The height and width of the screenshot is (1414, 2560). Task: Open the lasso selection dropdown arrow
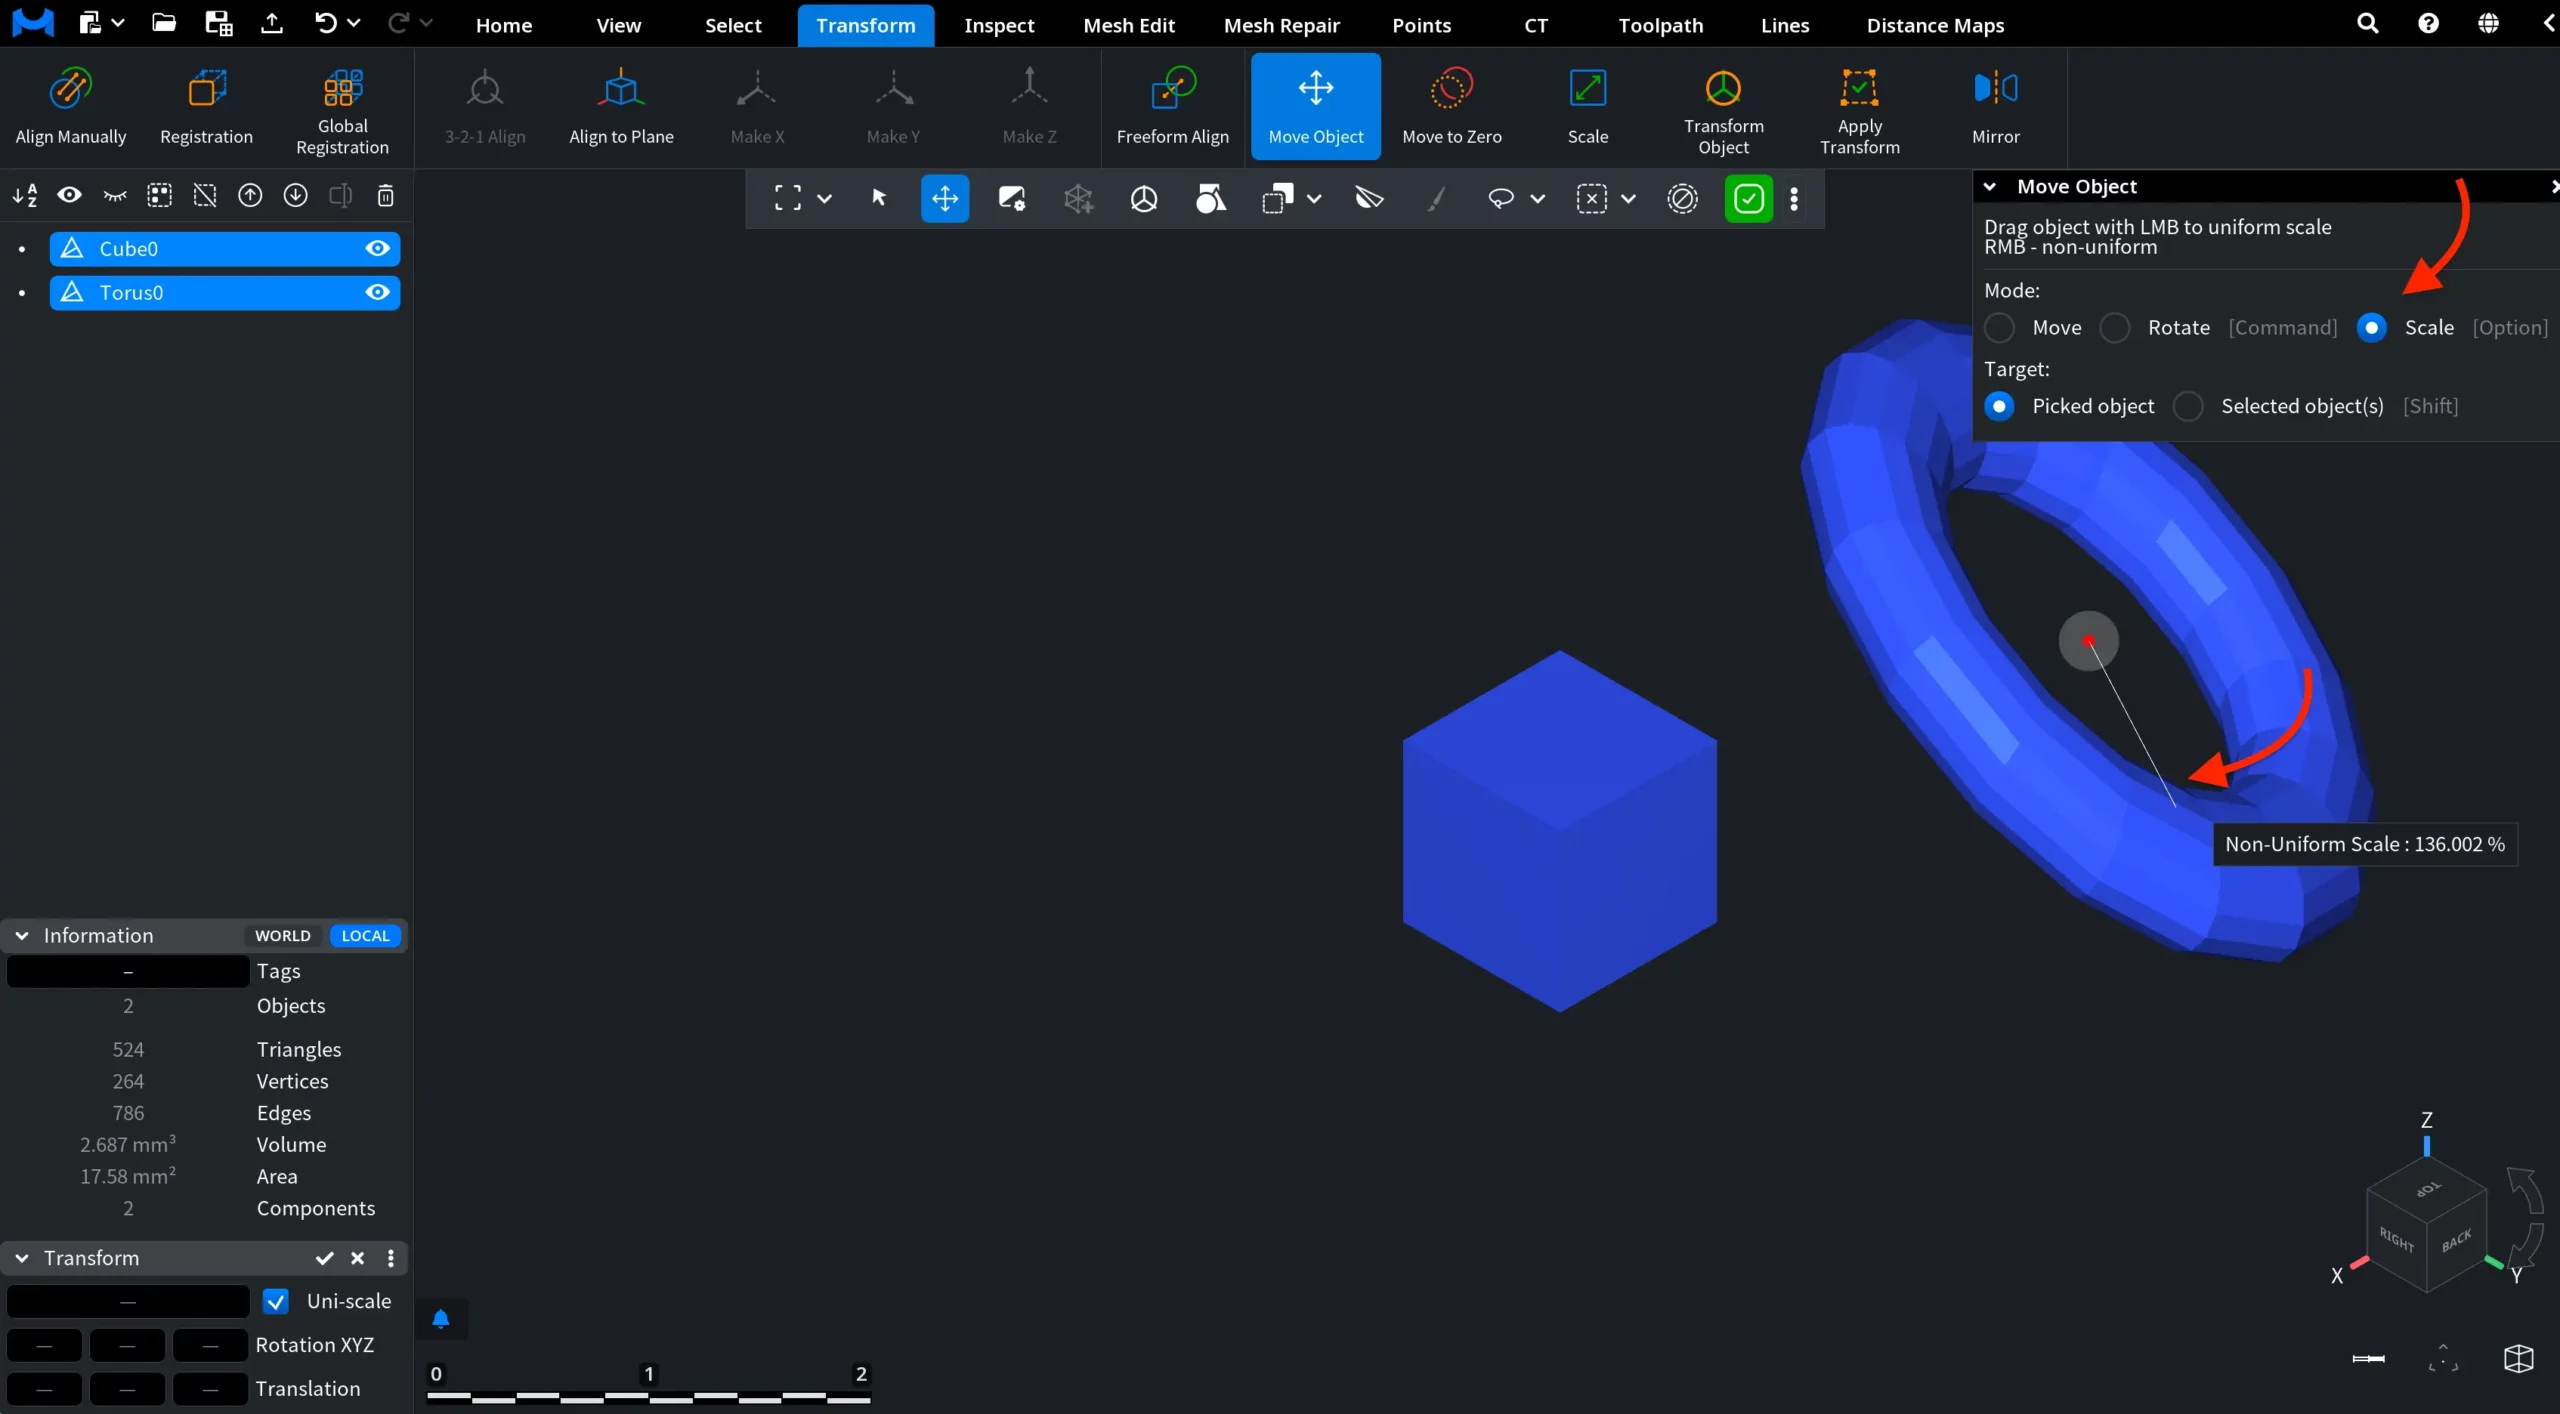[1538, 198]
